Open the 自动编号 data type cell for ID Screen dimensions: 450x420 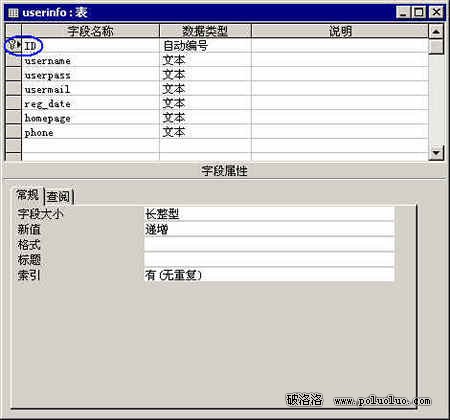click(205, 46)
